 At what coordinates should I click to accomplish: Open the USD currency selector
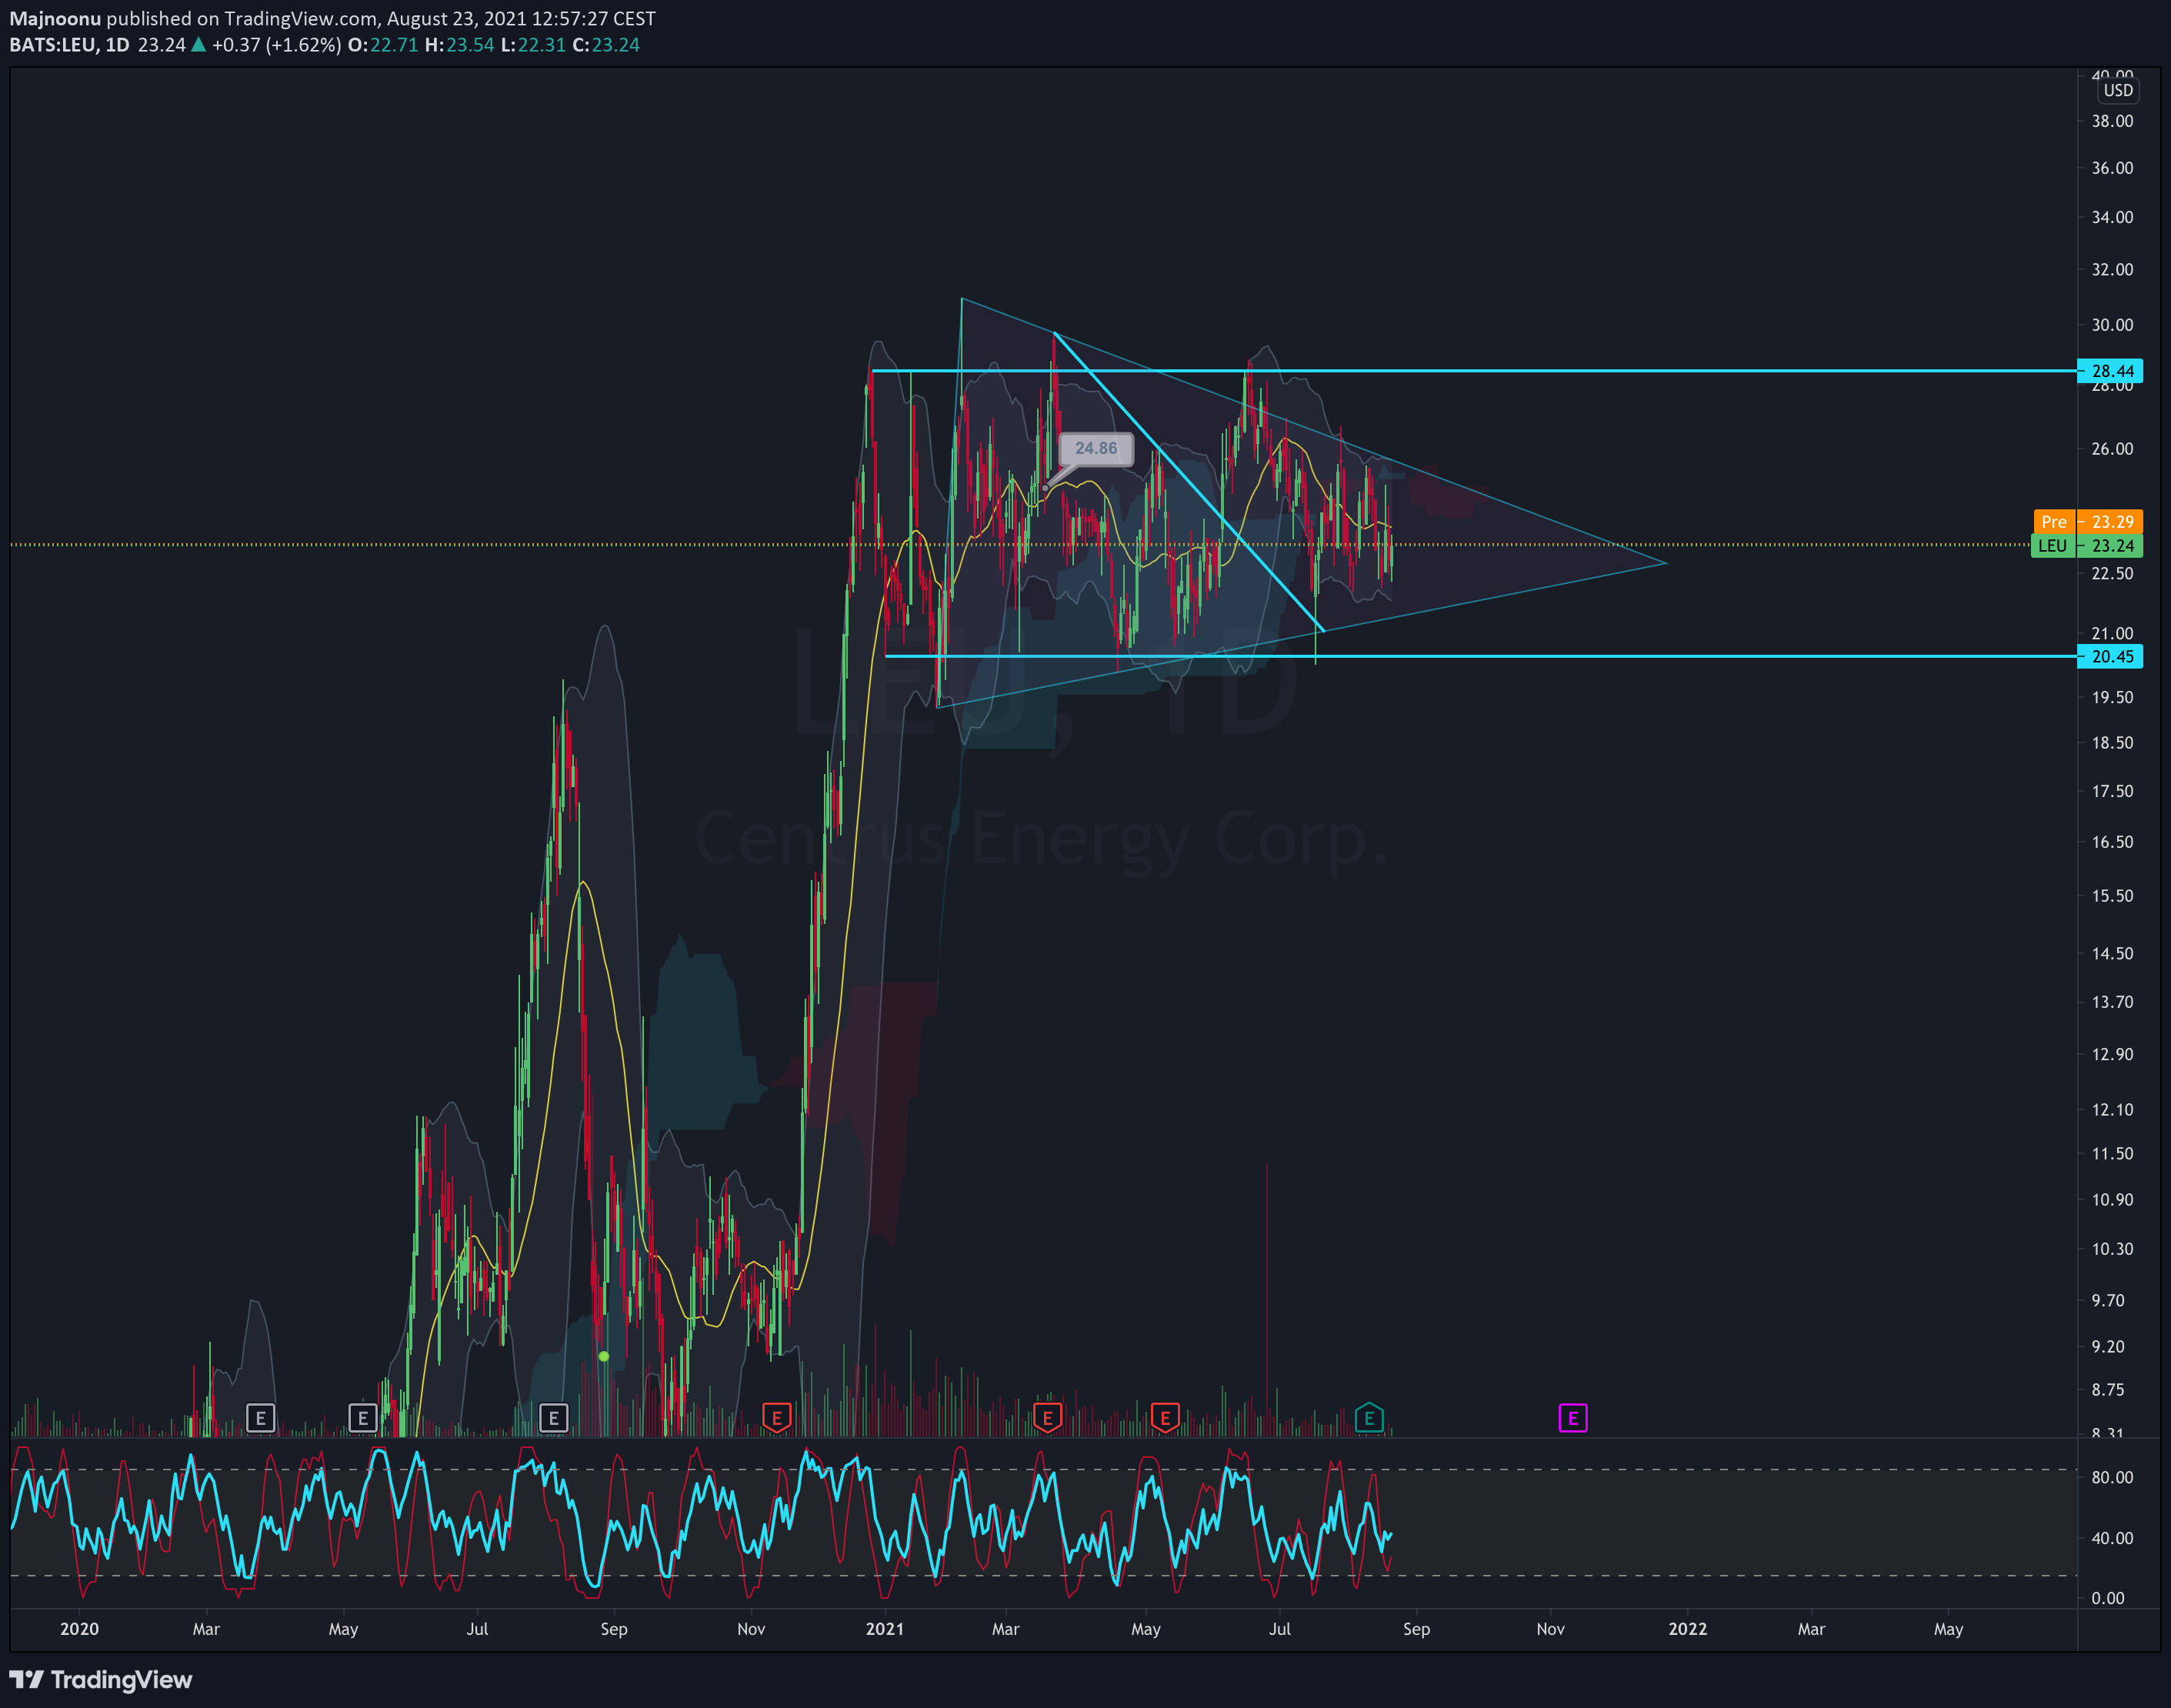(2117, 90)
